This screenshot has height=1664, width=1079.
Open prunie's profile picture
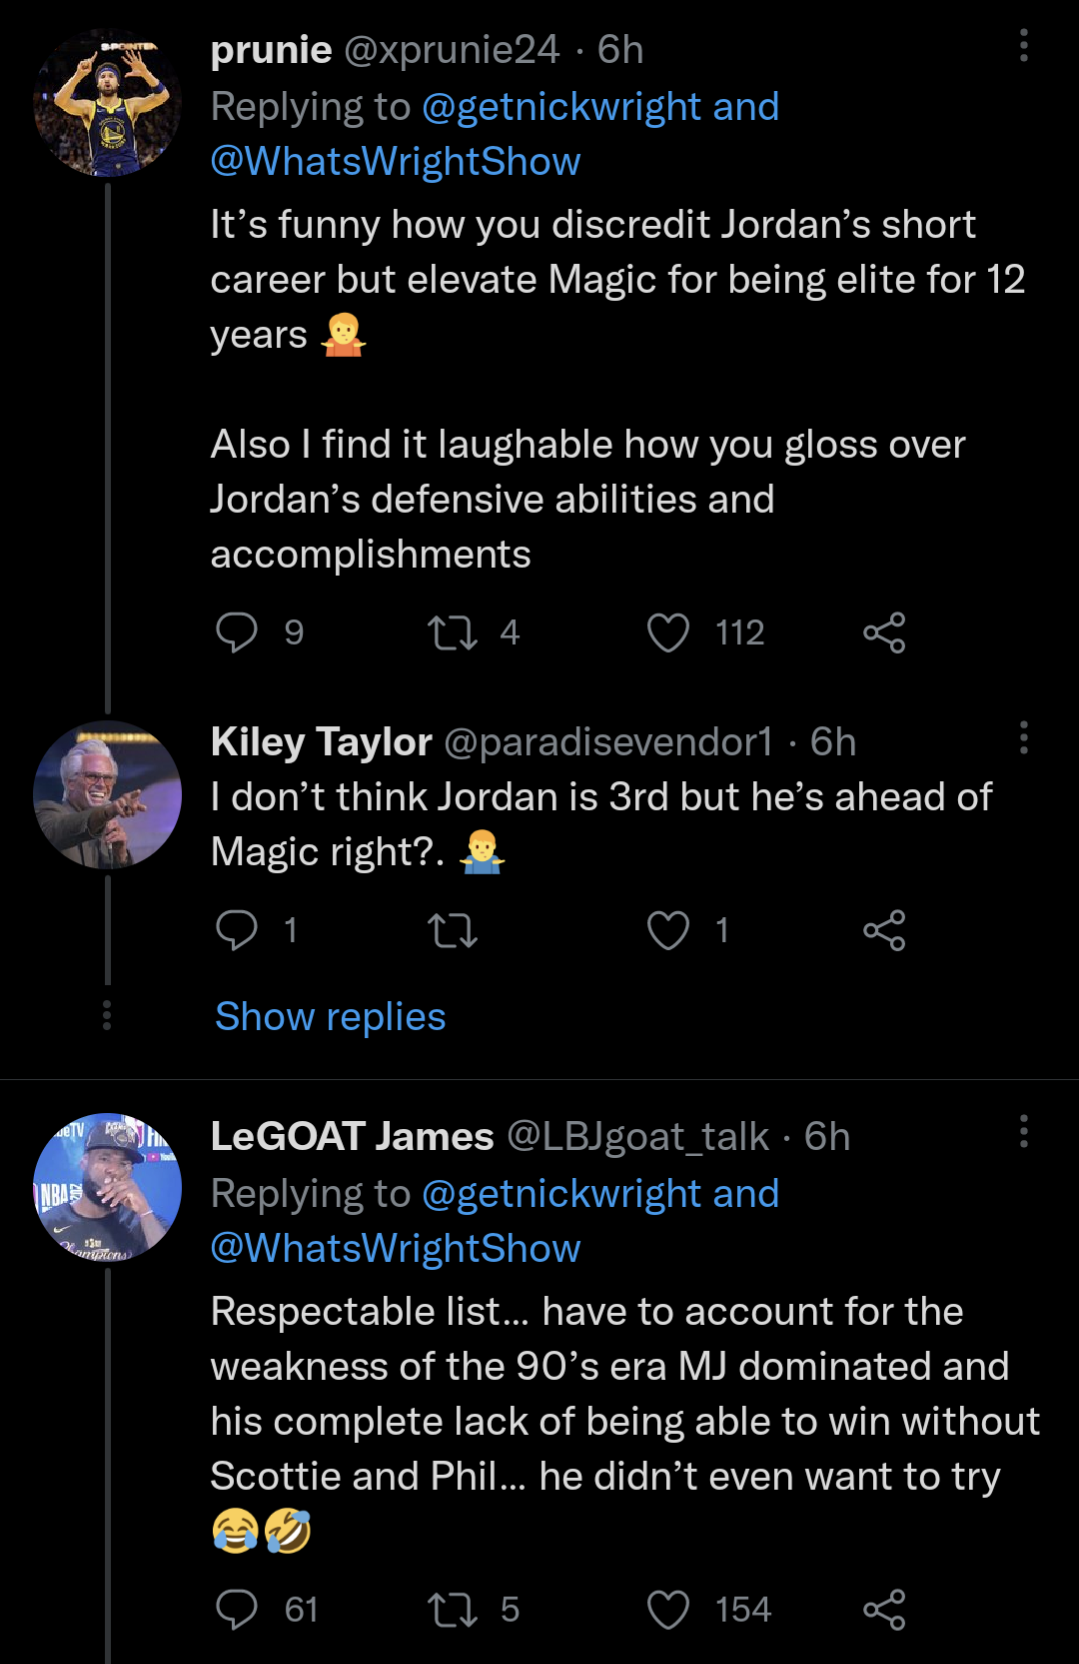107,104
